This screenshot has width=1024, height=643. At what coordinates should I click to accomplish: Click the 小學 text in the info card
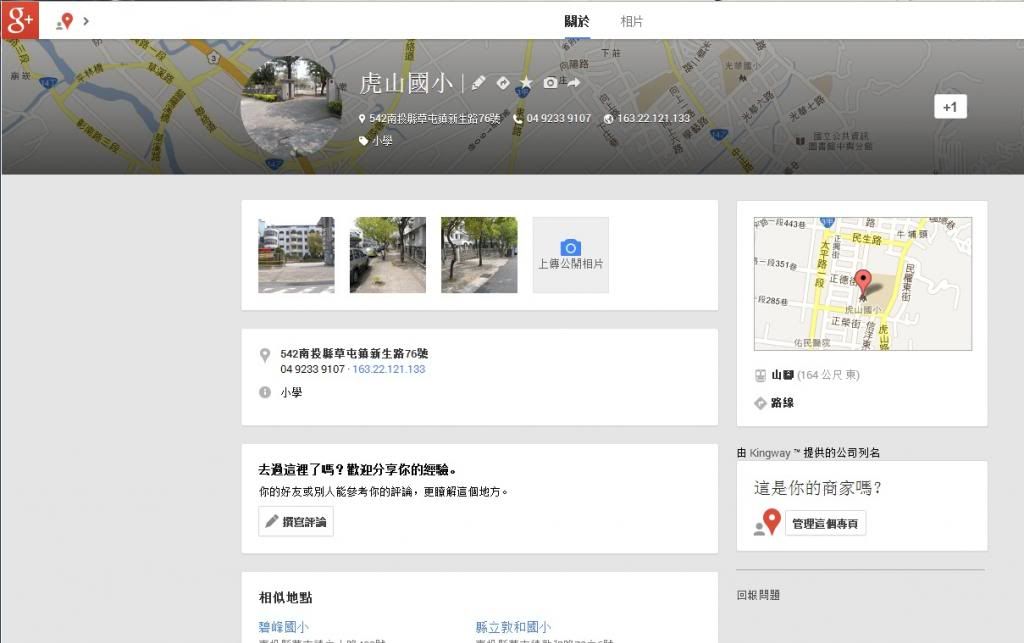tap(291, 392)
